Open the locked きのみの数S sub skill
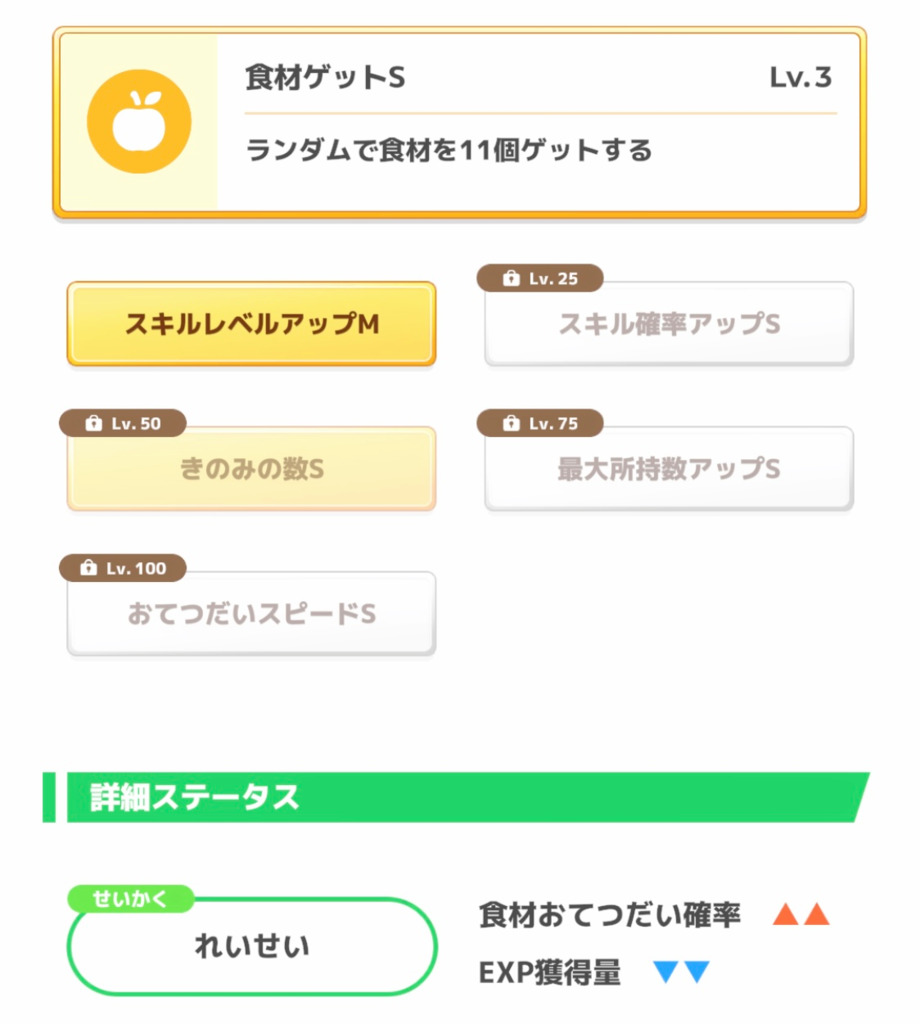The height and width of the screenshot is (1024, 920). pos(251,470)
